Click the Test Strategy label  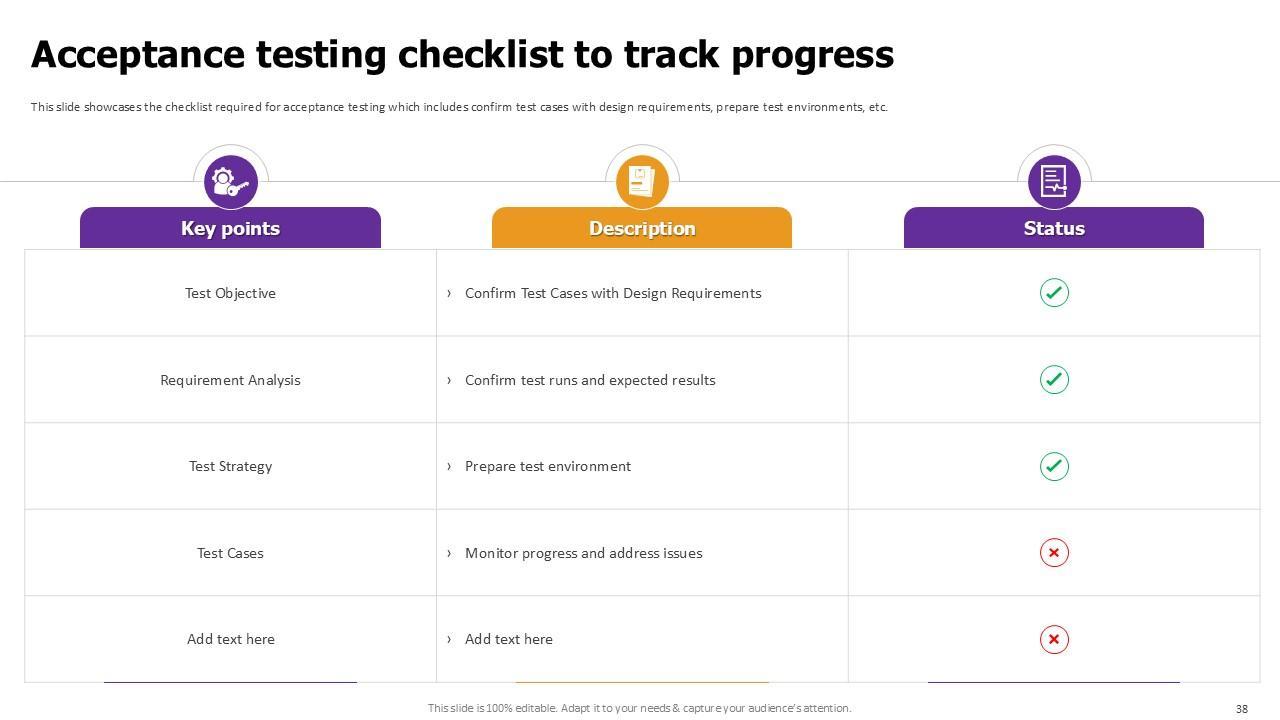pyautogui.click(x=230, y=466)
